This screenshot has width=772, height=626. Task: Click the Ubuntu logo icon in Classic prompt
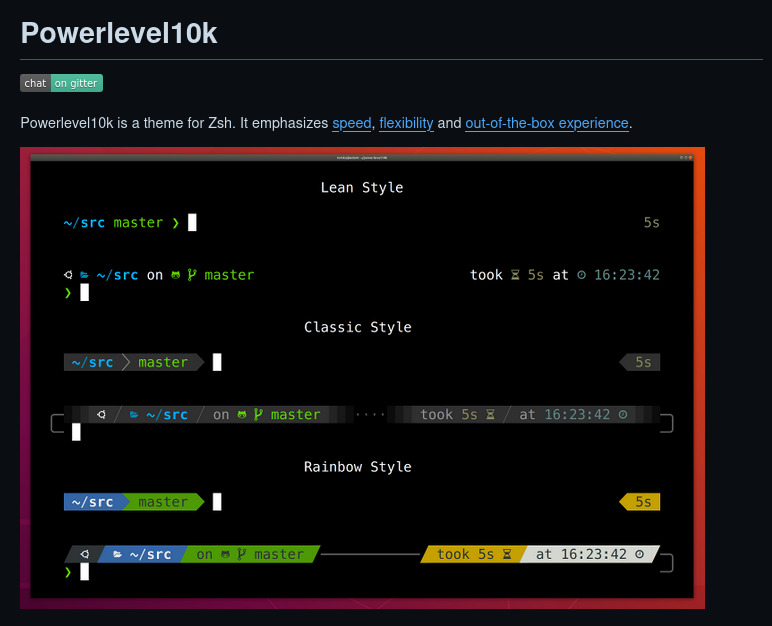[101, 415]
